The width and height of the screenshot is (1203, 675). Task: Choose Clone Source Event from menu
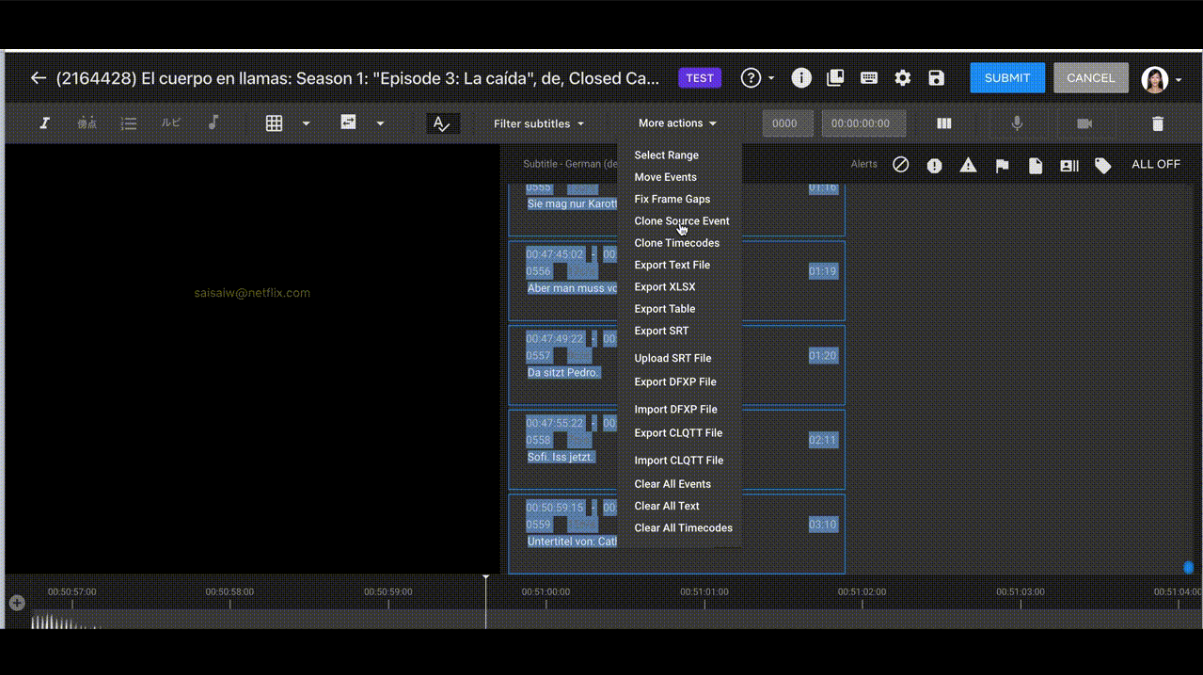click(x=681, y=221)
